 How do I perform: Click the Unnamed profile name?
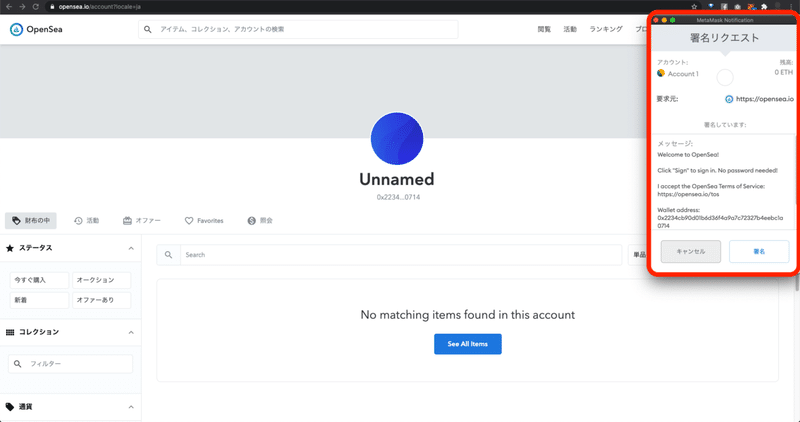pos(397,179)
